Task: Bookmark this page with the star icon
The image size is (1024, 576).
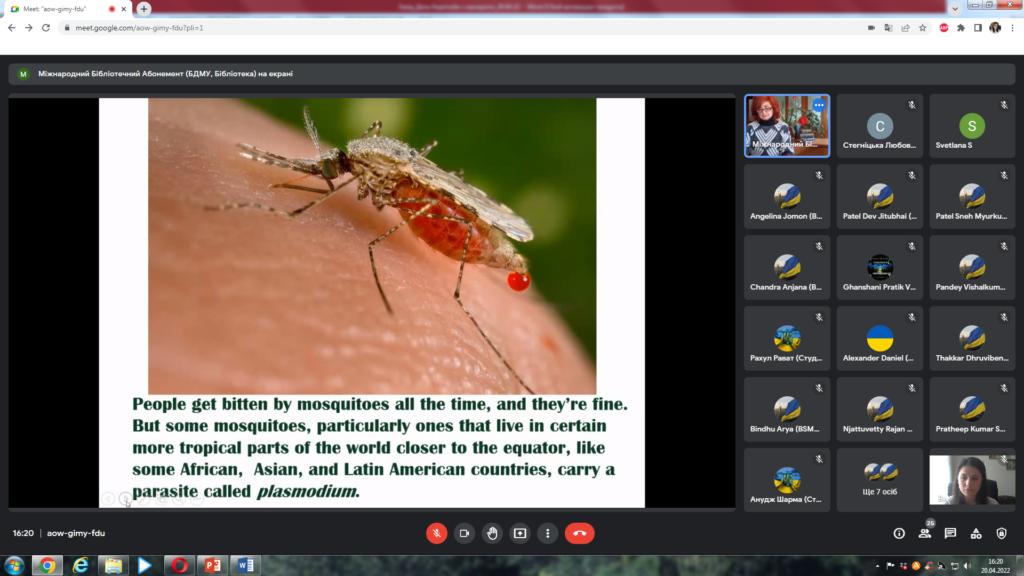Action: (x=921, y=28)
